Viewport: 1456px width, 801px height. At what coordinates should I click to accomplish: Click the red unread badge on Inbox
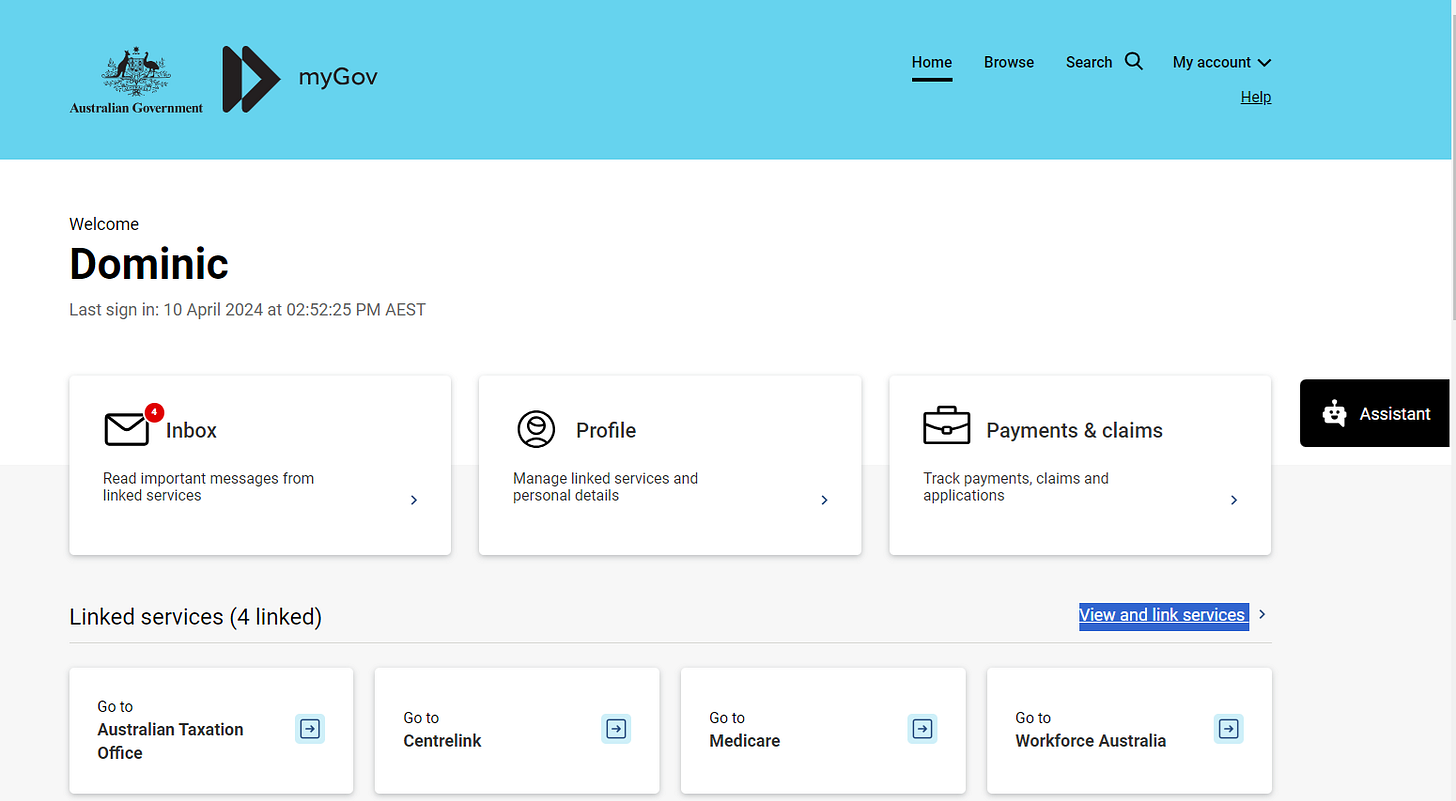[x=154, y=411]
